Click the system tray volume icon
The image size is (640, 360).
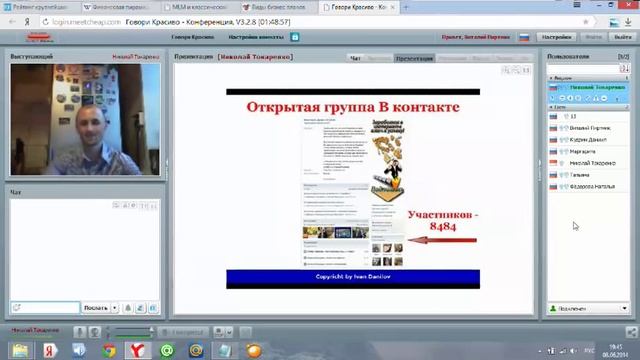[x=573, y=351]
